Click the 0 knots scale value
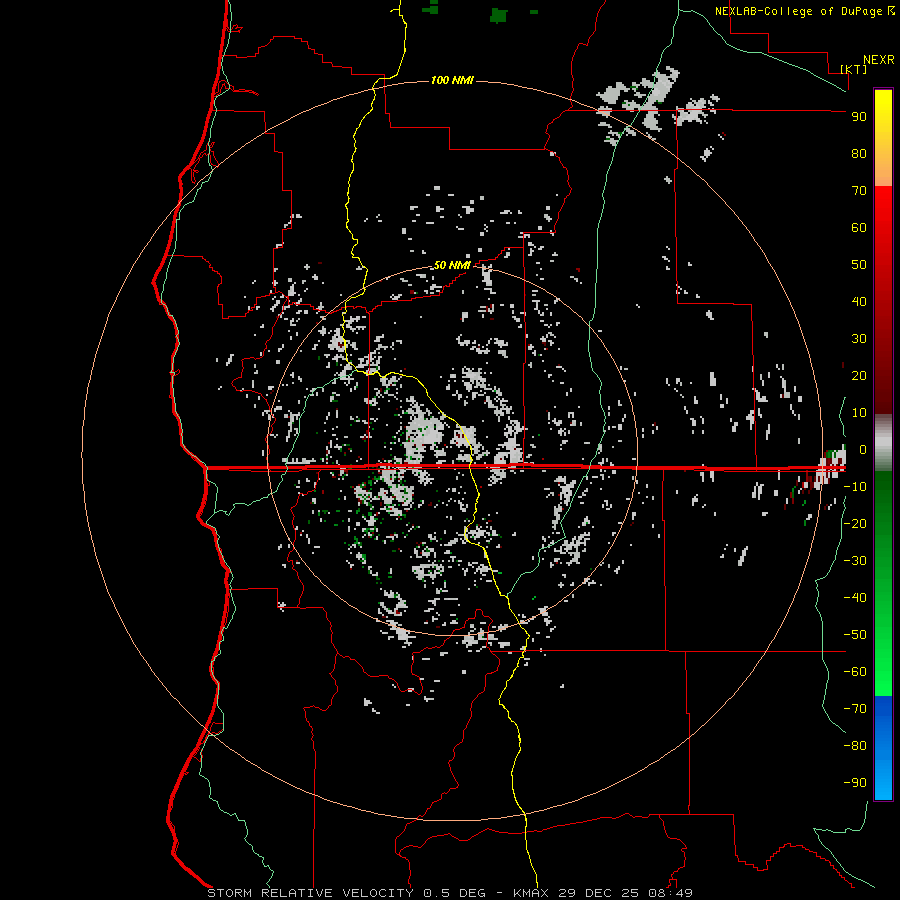 pos(862,449)
